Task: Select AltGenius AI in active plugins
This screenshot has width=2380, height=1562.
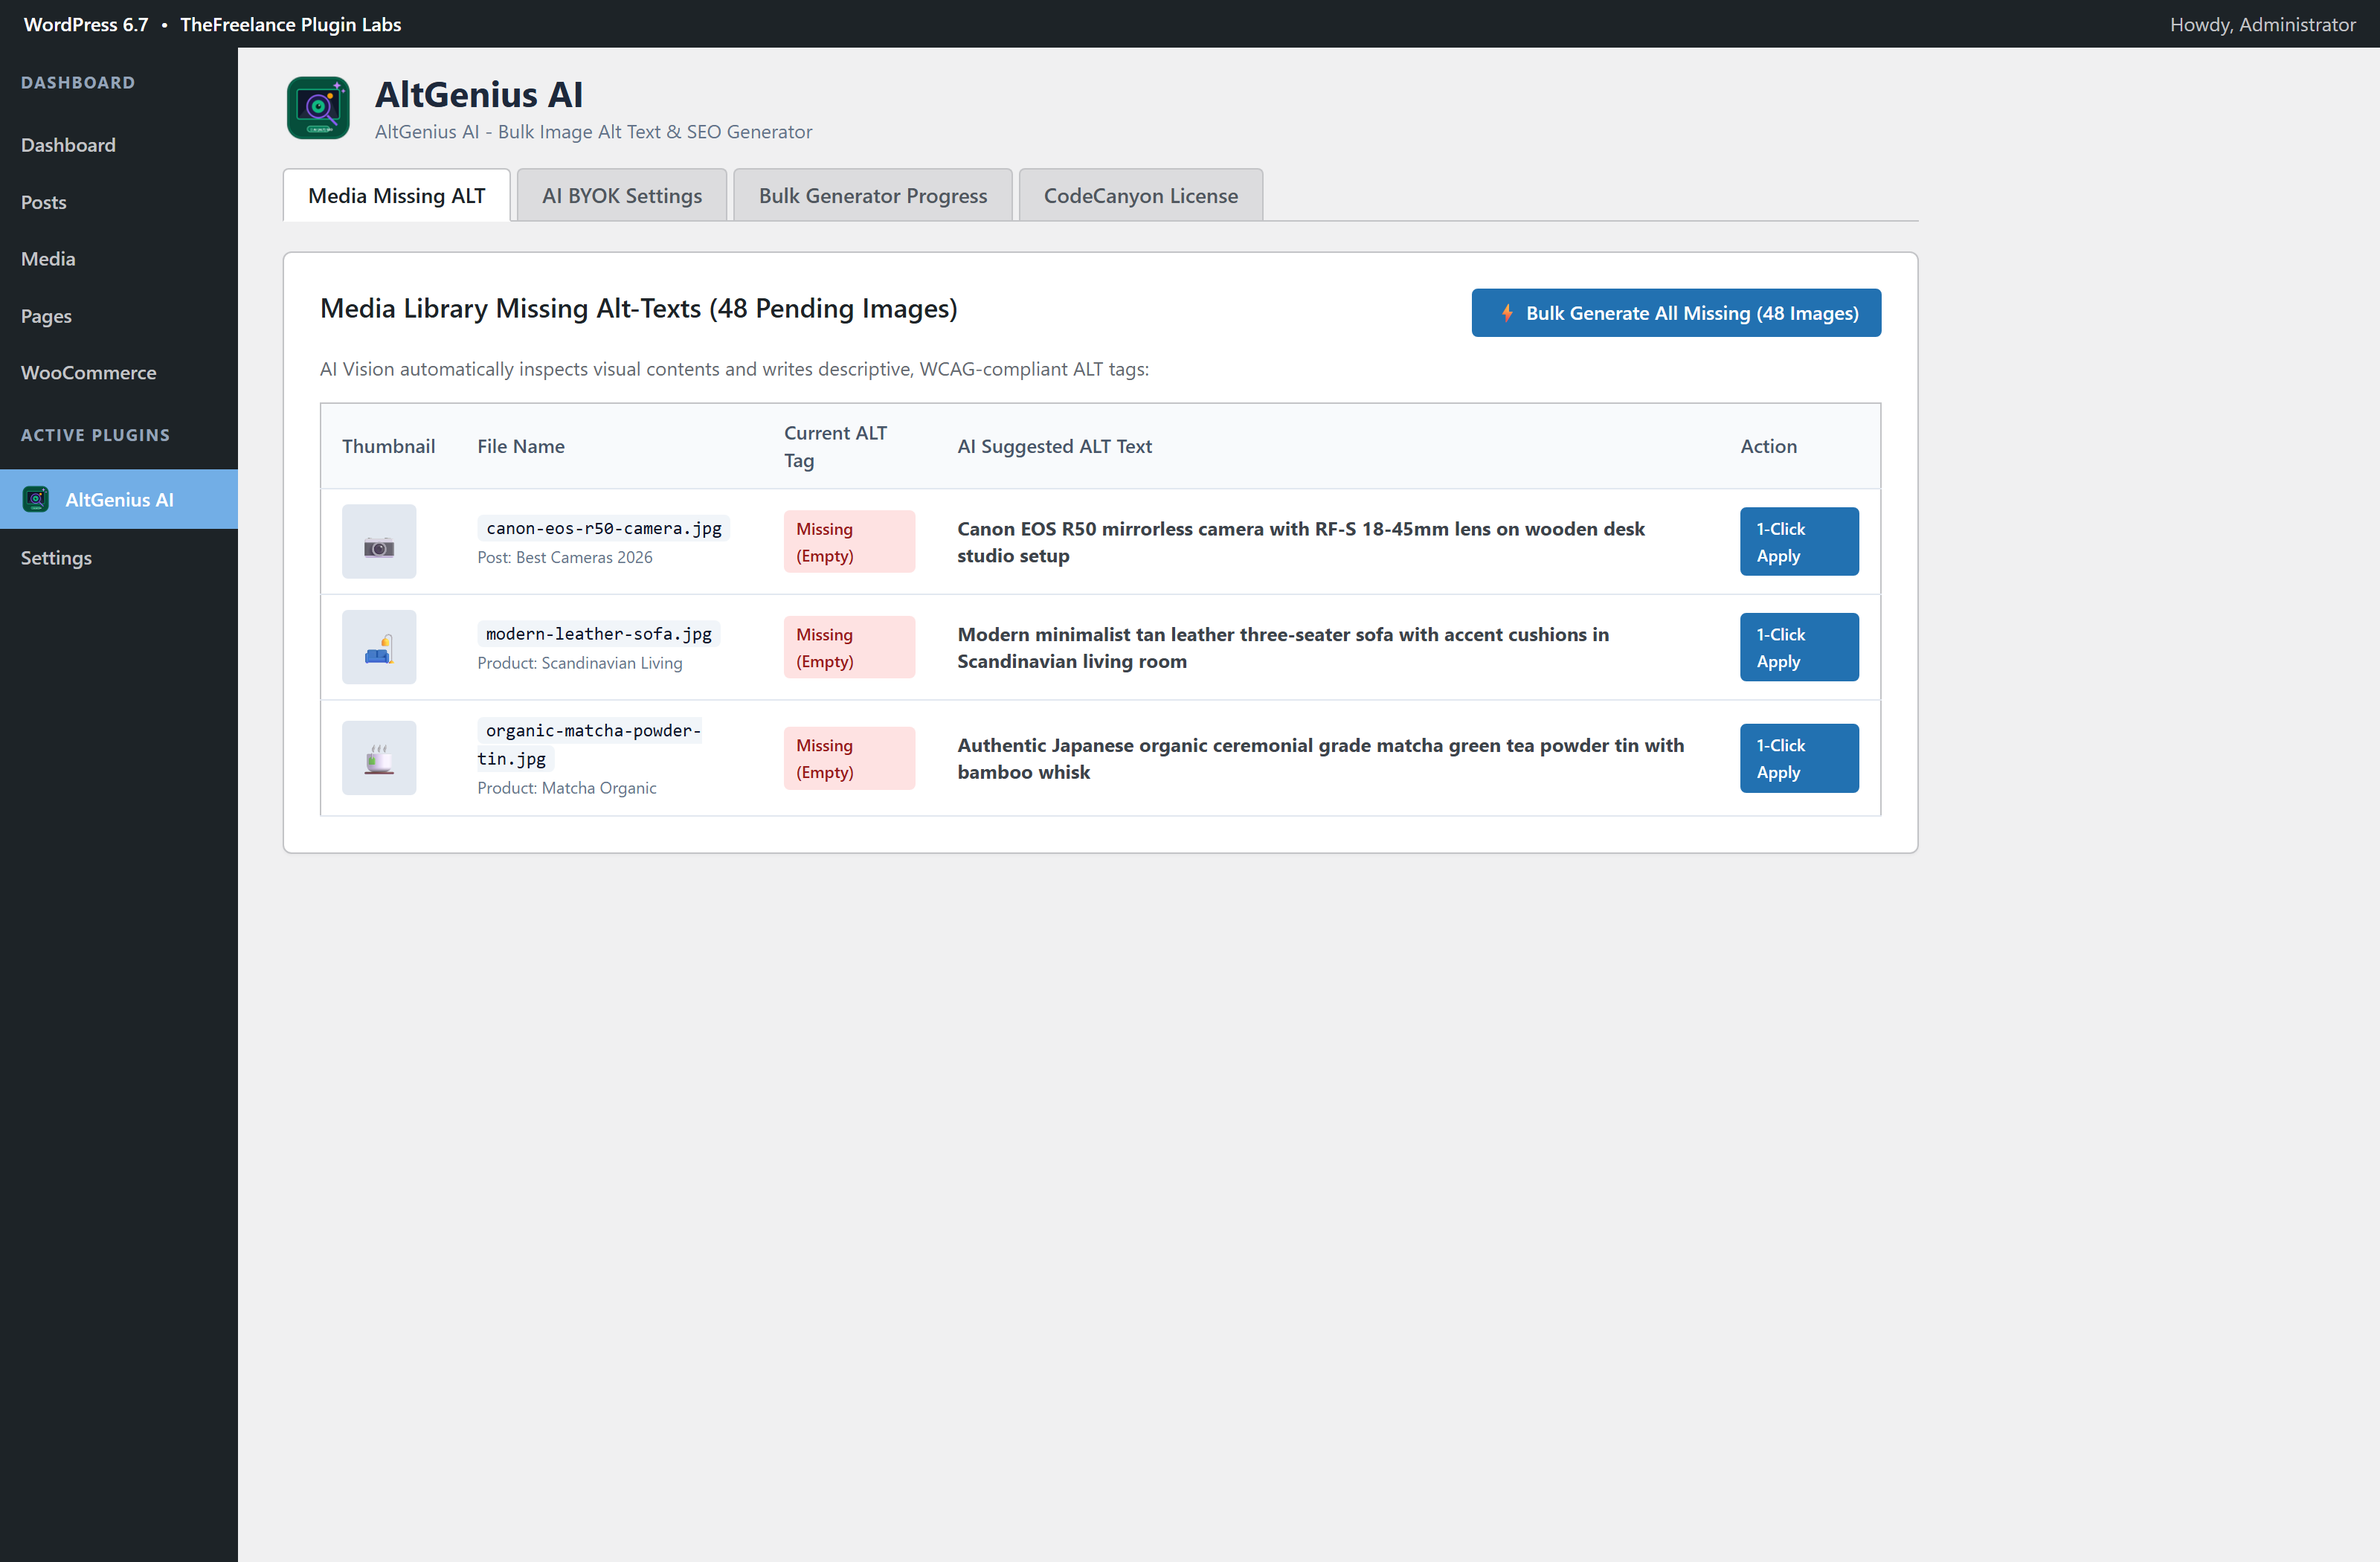Action: [119, 499]
